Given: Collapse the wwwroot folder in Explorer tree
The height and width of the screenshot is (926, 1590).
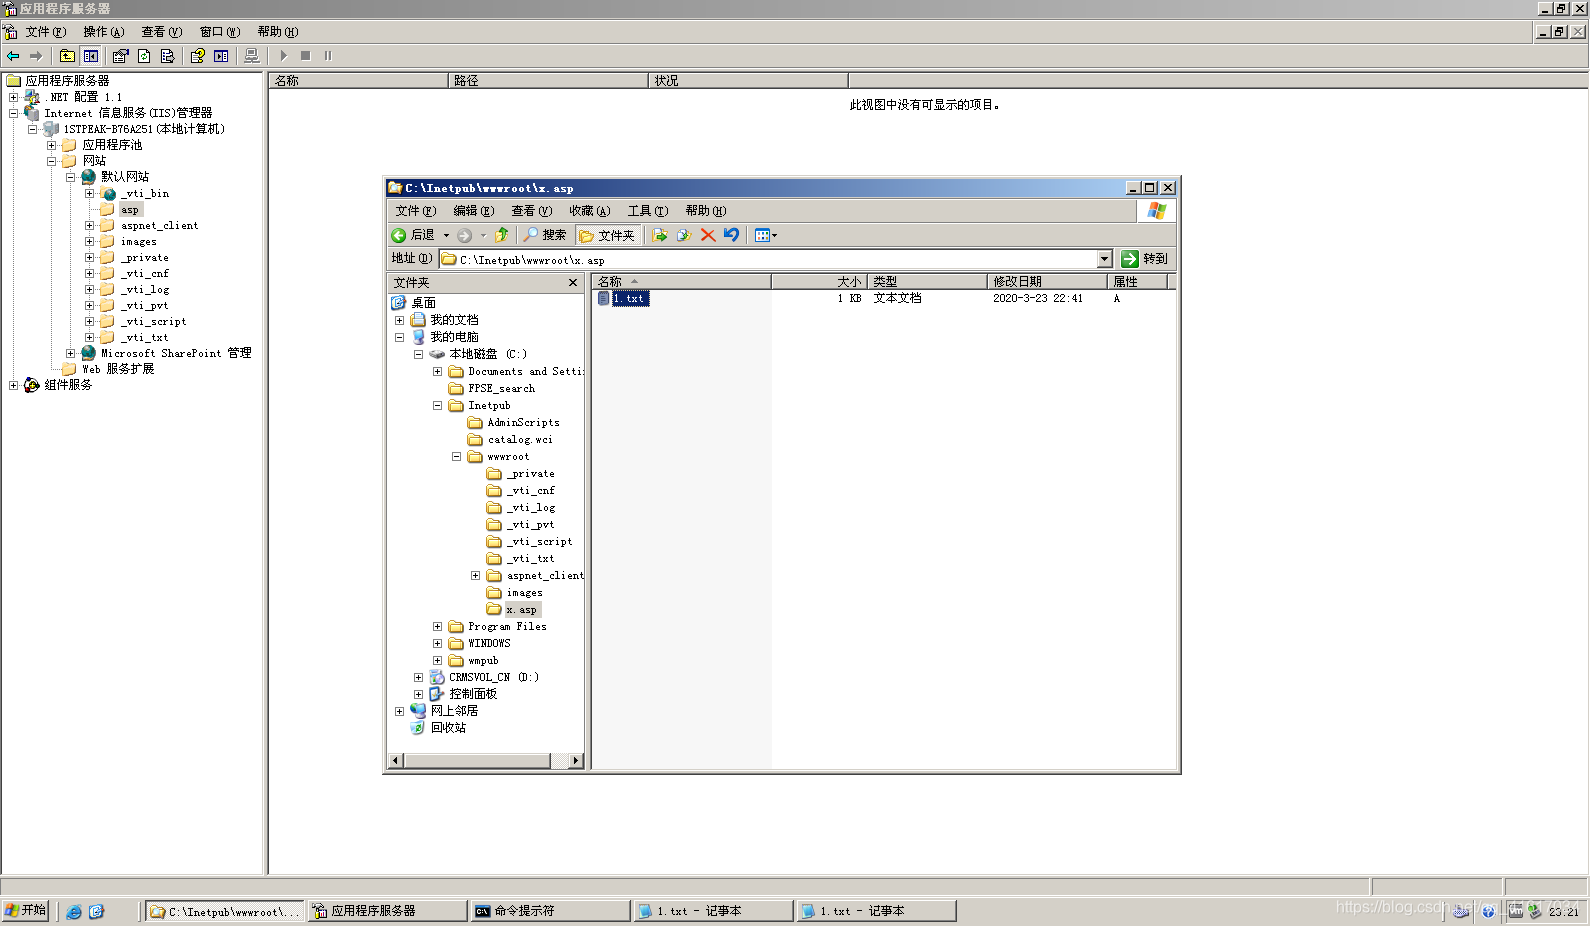Looking at the screenshot, I should click(456, 456).
